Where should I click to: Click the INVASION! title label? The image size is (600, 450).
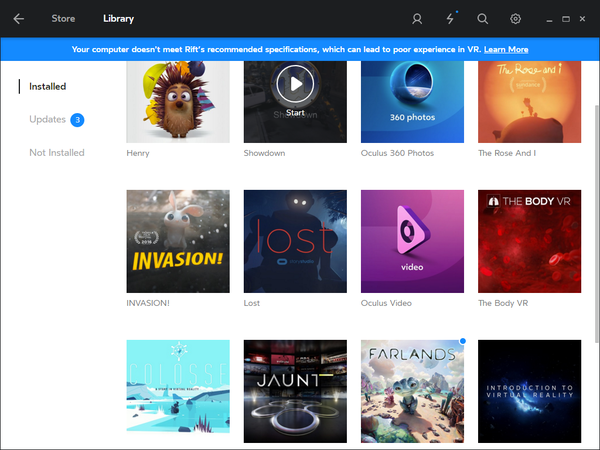coord(148,303)
